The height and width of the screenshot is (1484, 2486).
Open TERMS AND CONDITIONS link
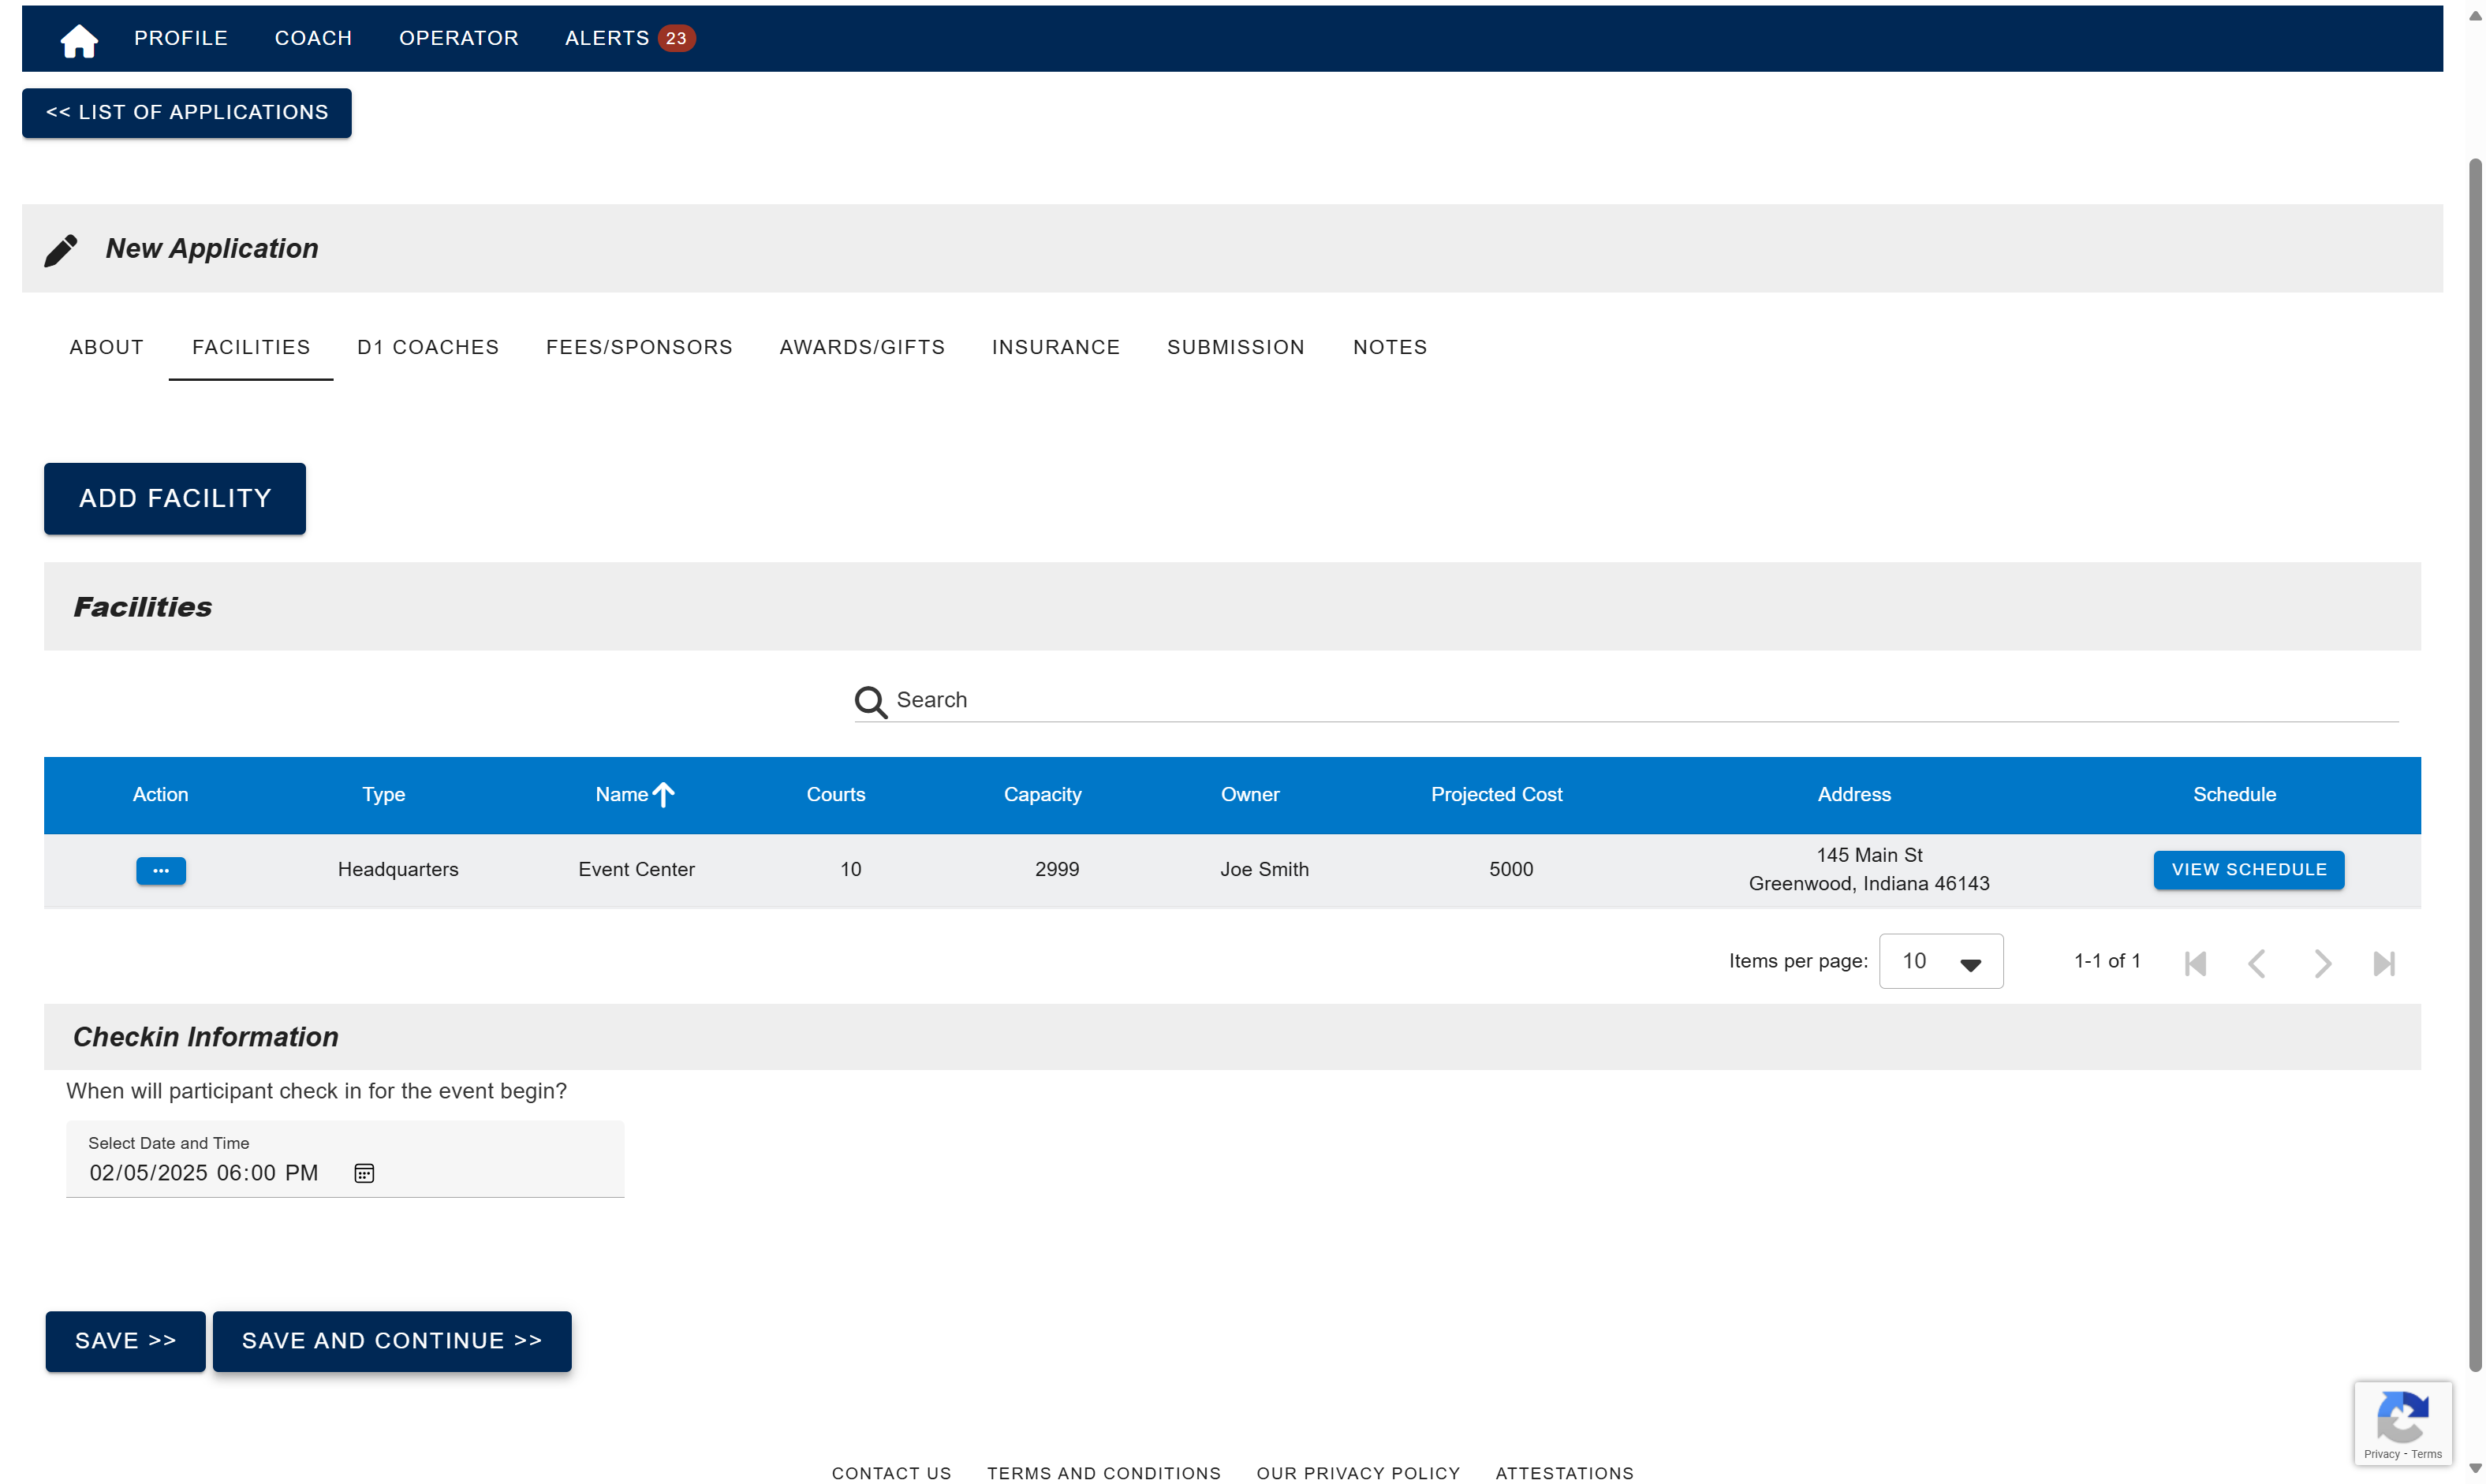click(x=1104, y=1473)
